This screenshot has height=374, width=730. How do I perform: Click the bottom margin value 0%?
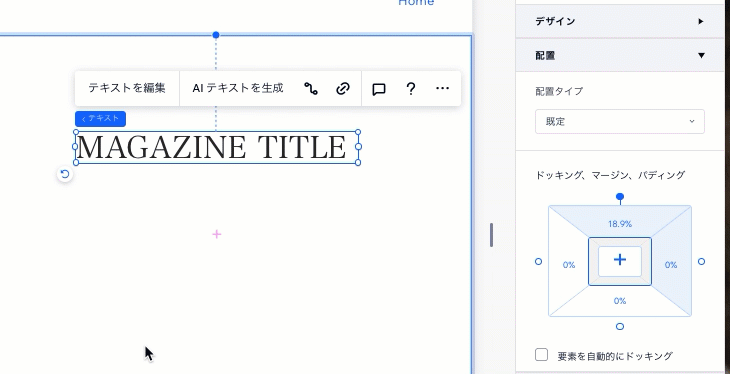tap(620, 301)
